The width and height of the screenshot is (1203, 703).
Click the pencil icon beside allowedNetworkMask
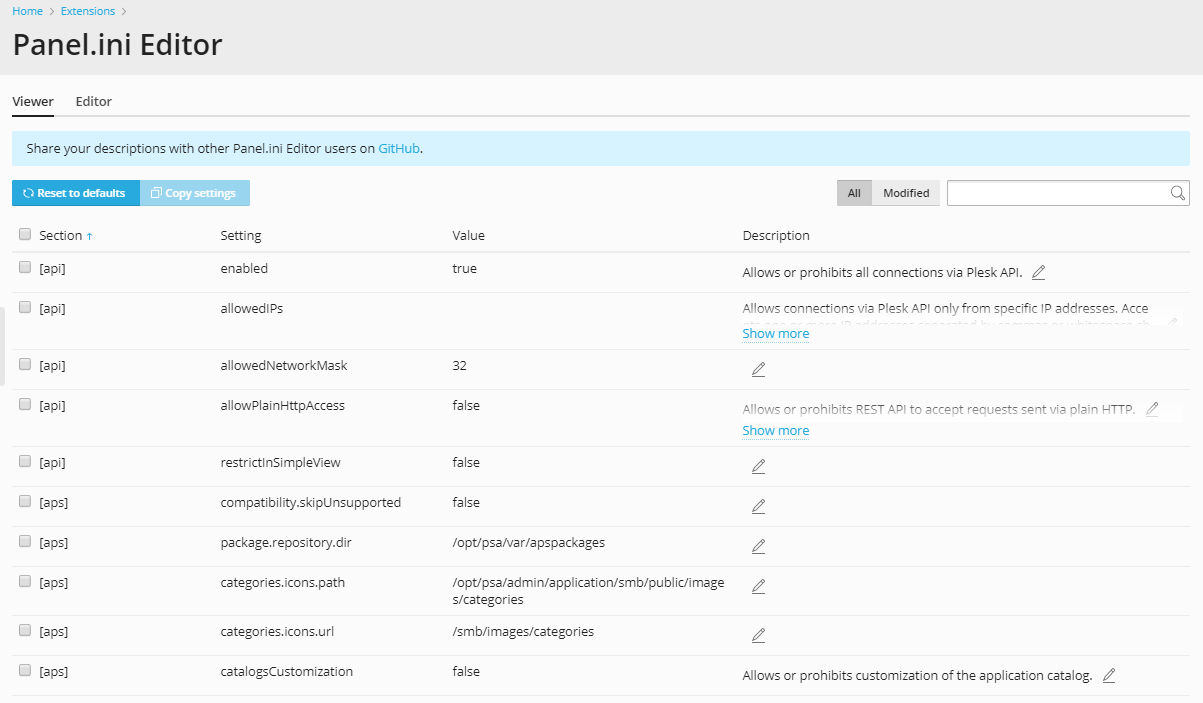coord(758,369)
